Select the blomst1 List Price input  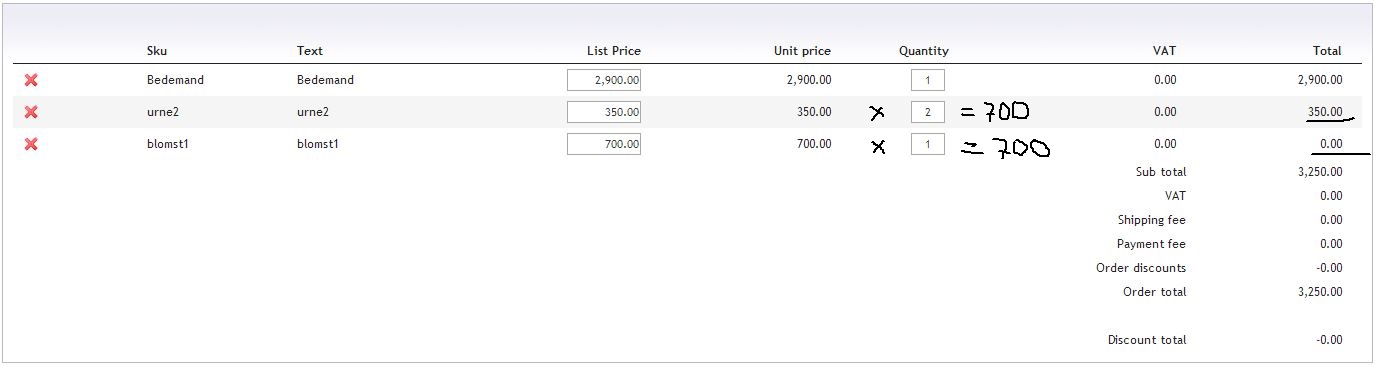604,144
